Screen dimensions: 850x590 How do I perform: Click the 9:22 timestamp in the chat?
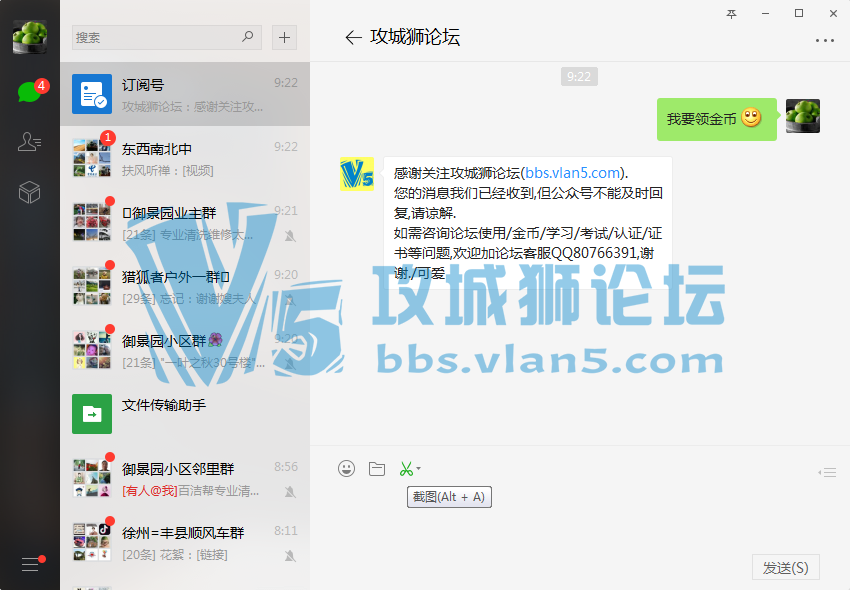coord(579,76)
